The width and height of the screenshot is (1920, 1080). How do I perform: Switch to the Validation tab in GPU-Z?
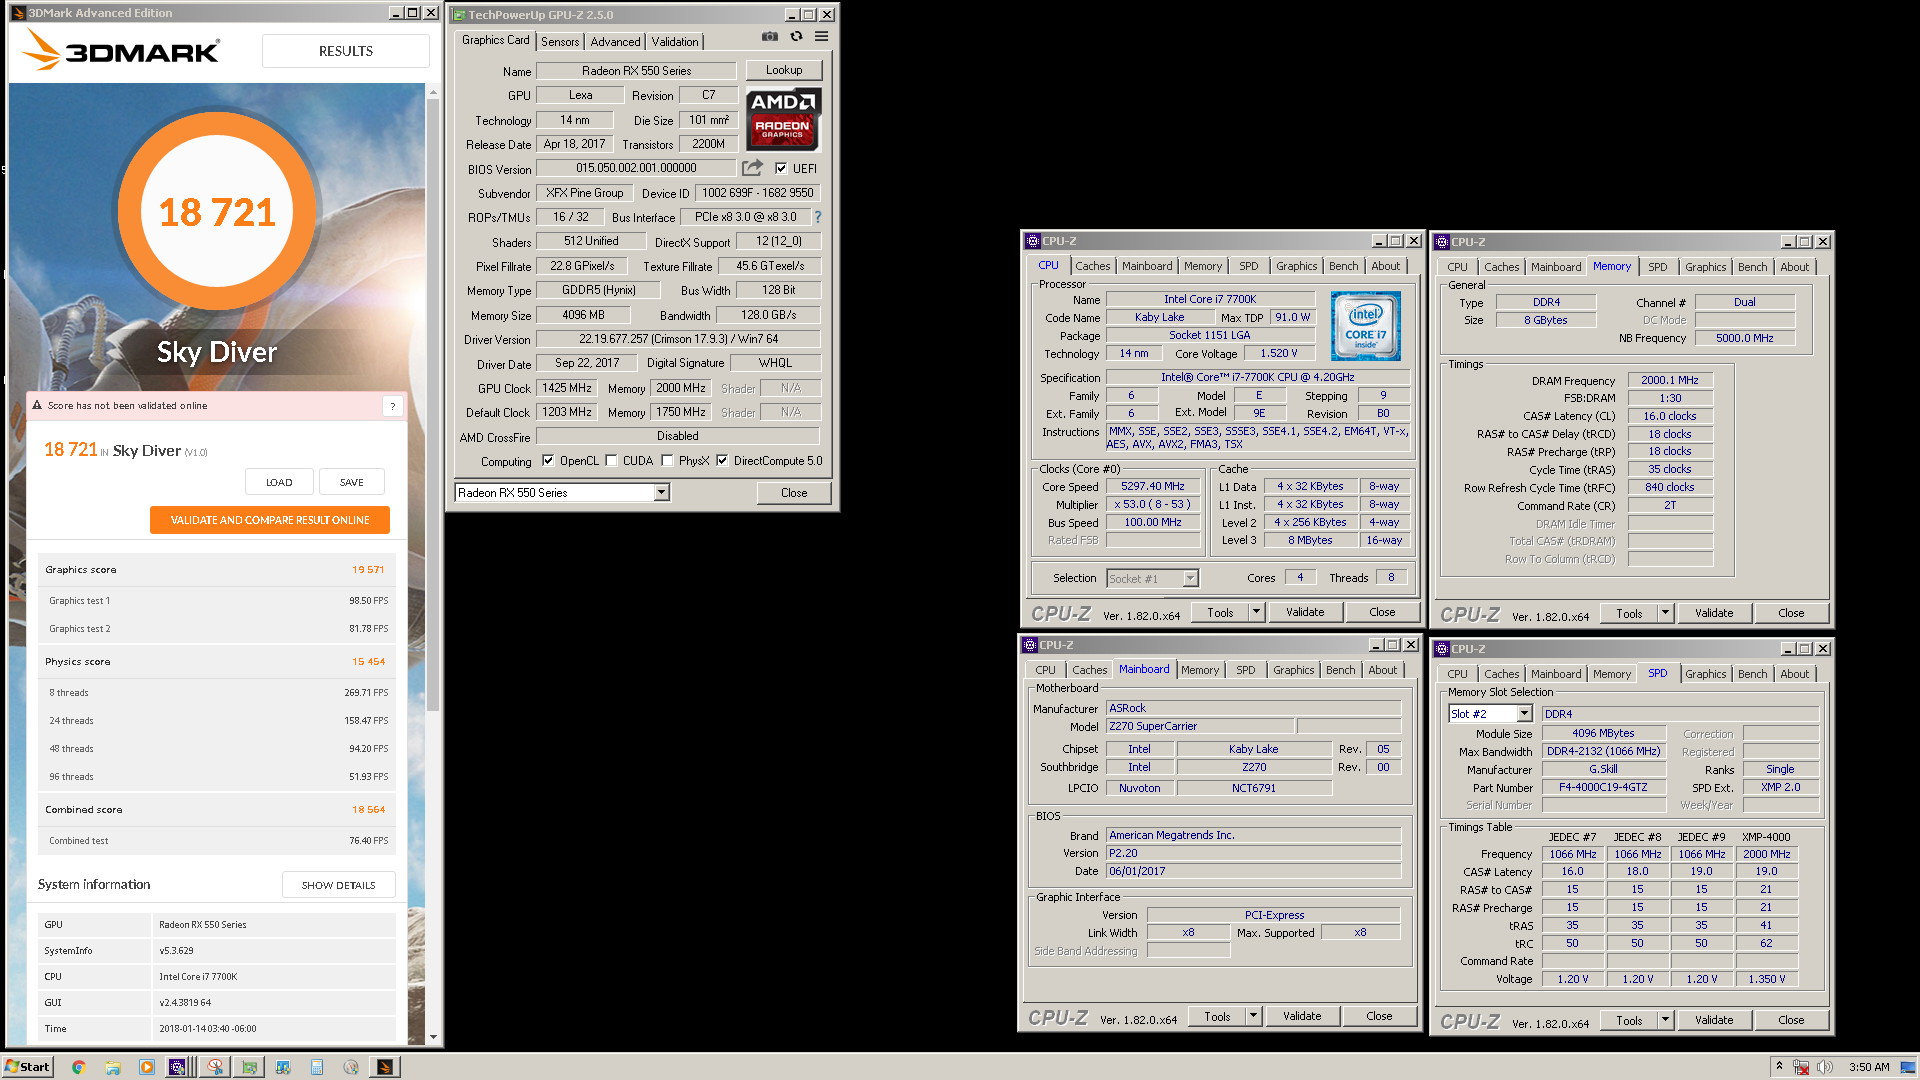(675, 42)
